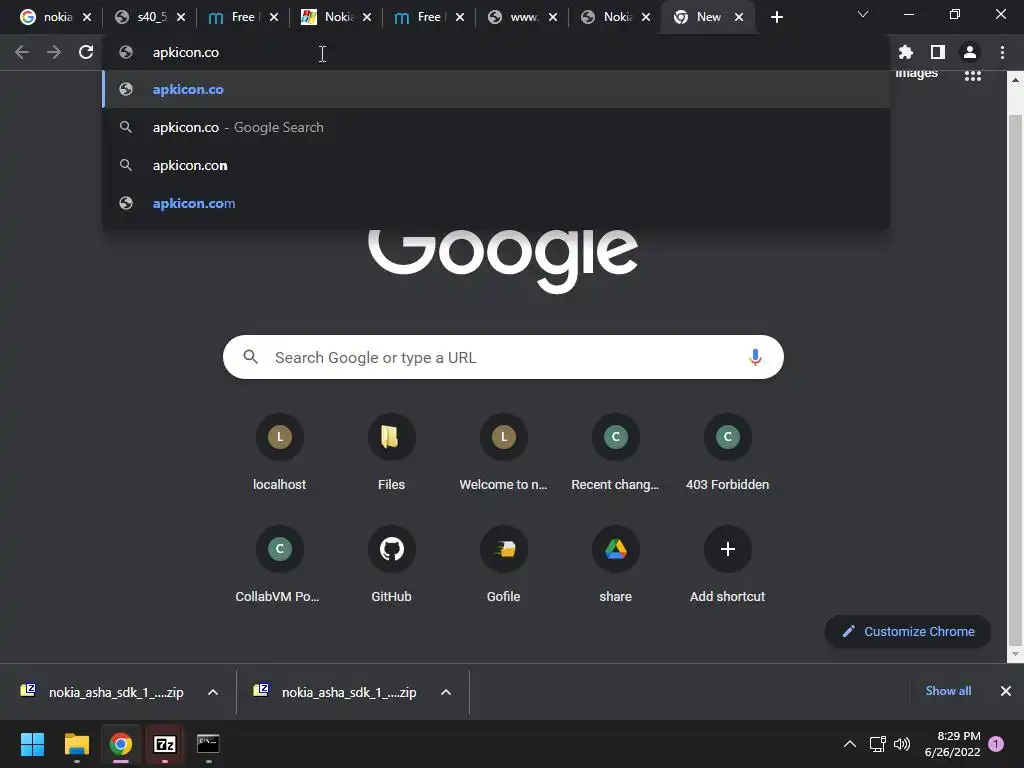1024x768 pixels.
Task: Open the Google Drive share shortcut
Action: pyautogui.click(x=615, y=566)
